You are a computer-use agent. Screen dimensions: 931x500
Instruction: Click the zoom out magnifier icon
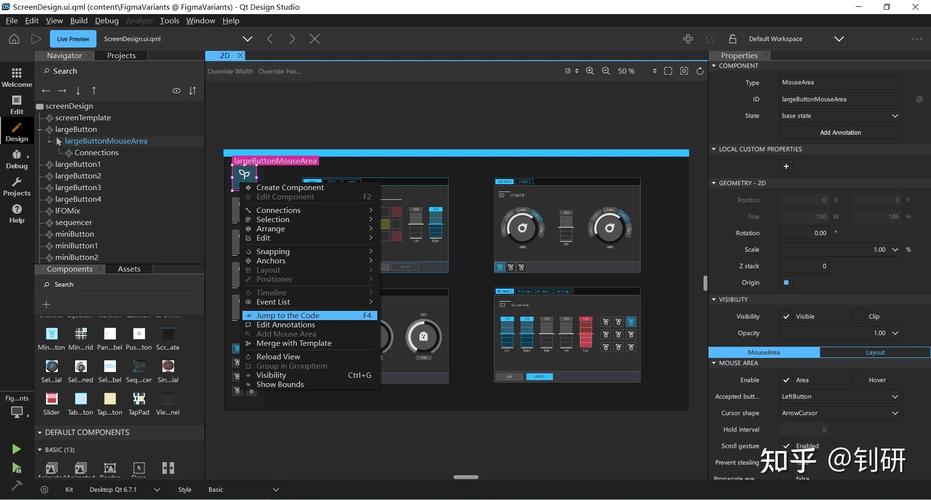coord(606,71)
